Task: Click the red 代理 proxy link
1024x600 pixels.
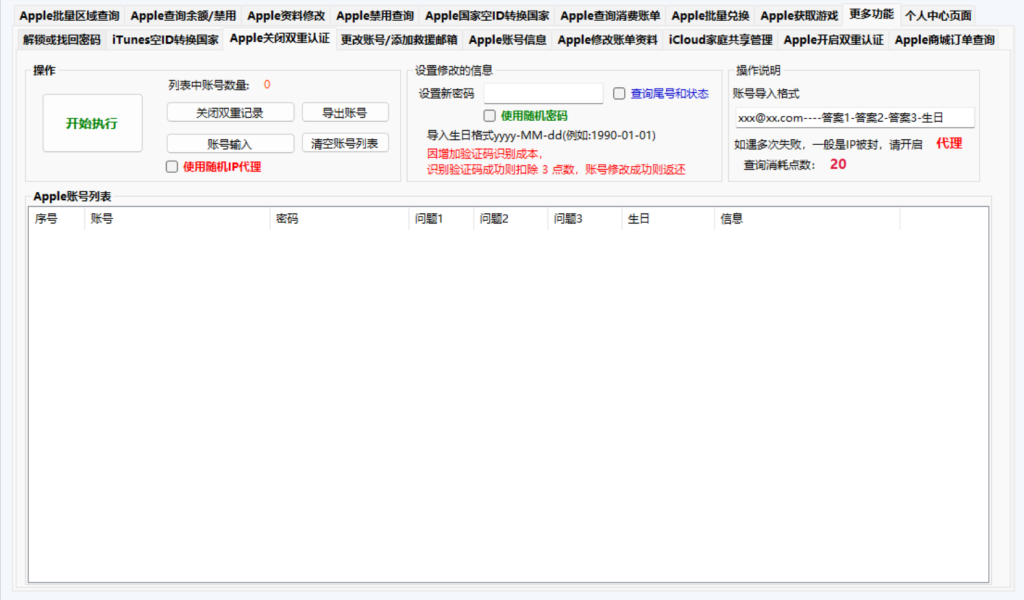Action: click(949, 144)
